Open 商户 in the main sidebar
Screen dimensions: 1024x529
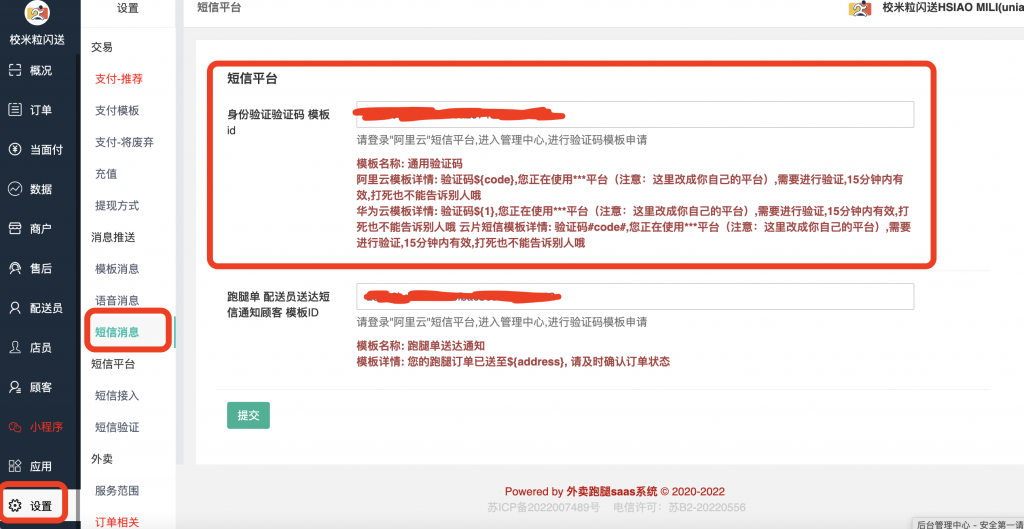pyautogui.click(x=40, y=229)
